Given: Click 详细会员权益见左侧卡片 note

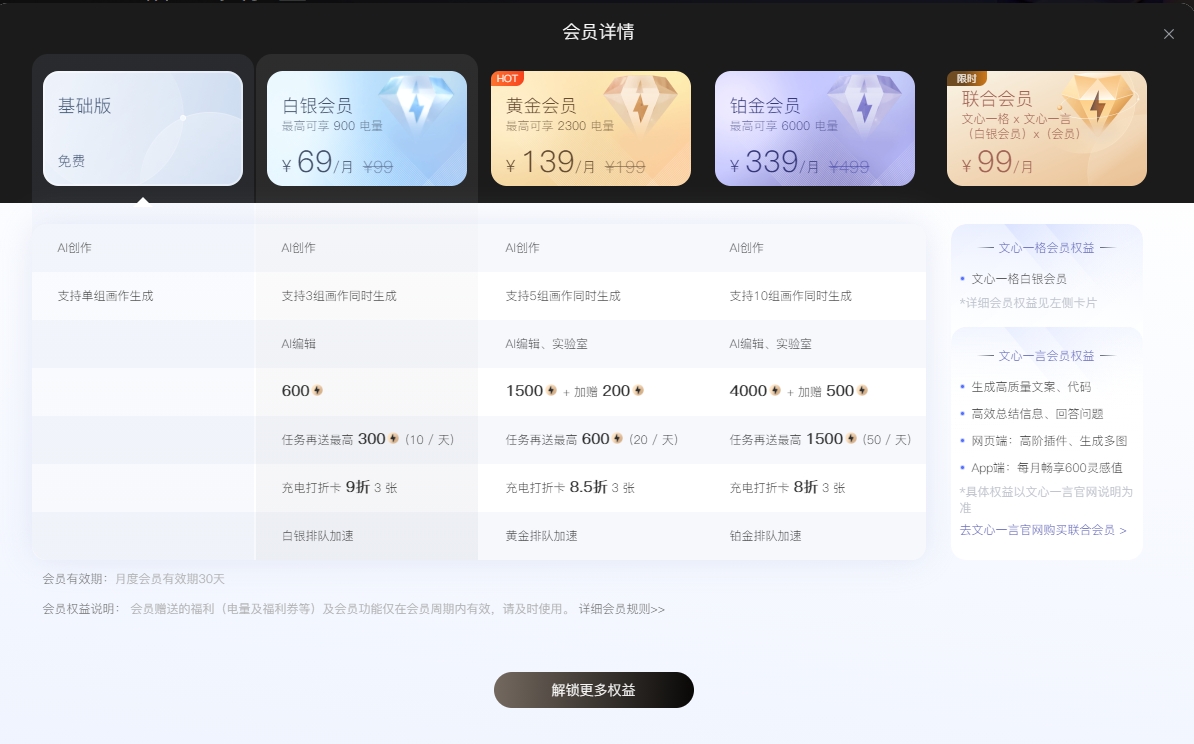Looking at the screenshot, I should tap(1028, 302).
